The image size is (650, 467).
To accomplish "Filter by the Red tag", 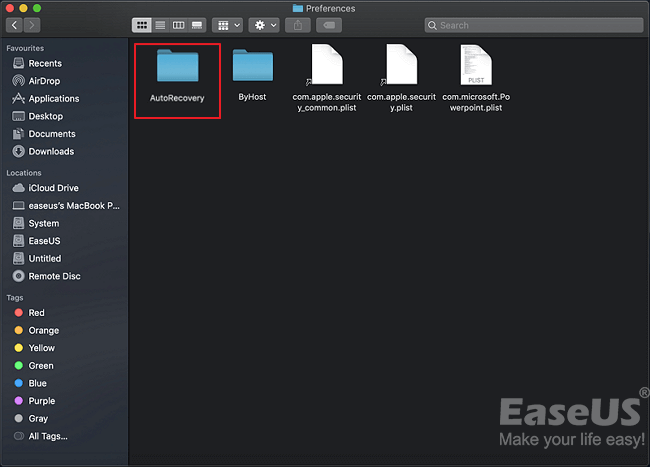I will coord(29,313).
